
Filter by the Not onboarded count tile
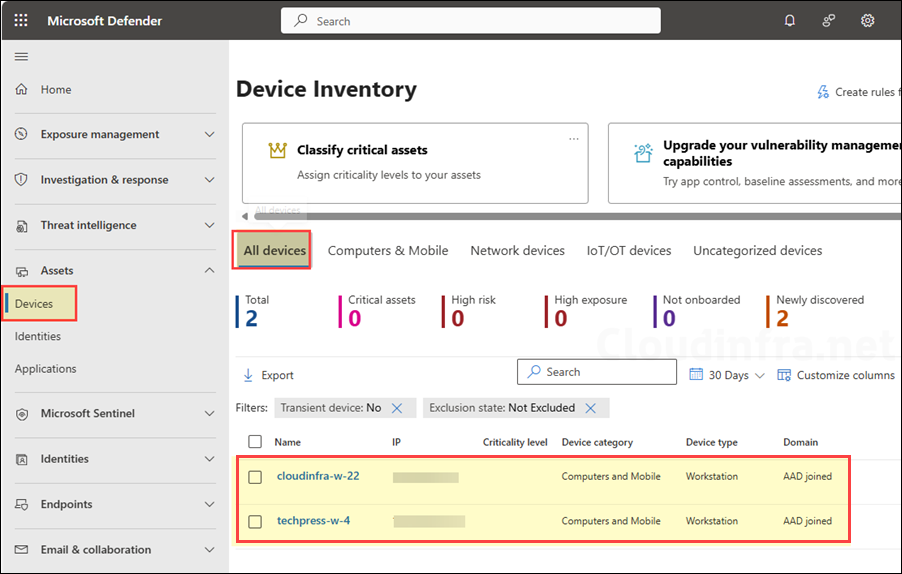pyautogui.click(x=697, y=311)
